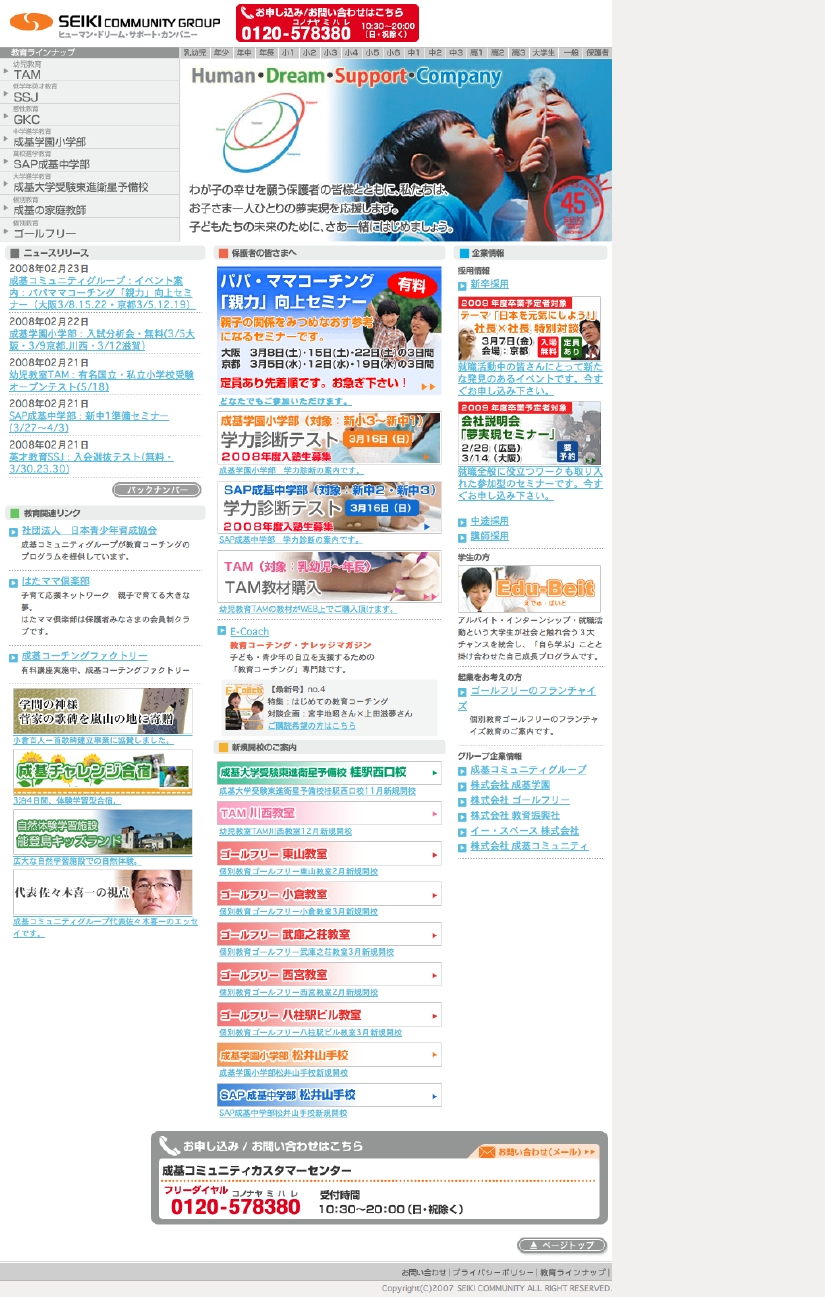
Task: Click the SAP成基中学部 学力診断テスト banner
Action: click(x=329, y=507)
